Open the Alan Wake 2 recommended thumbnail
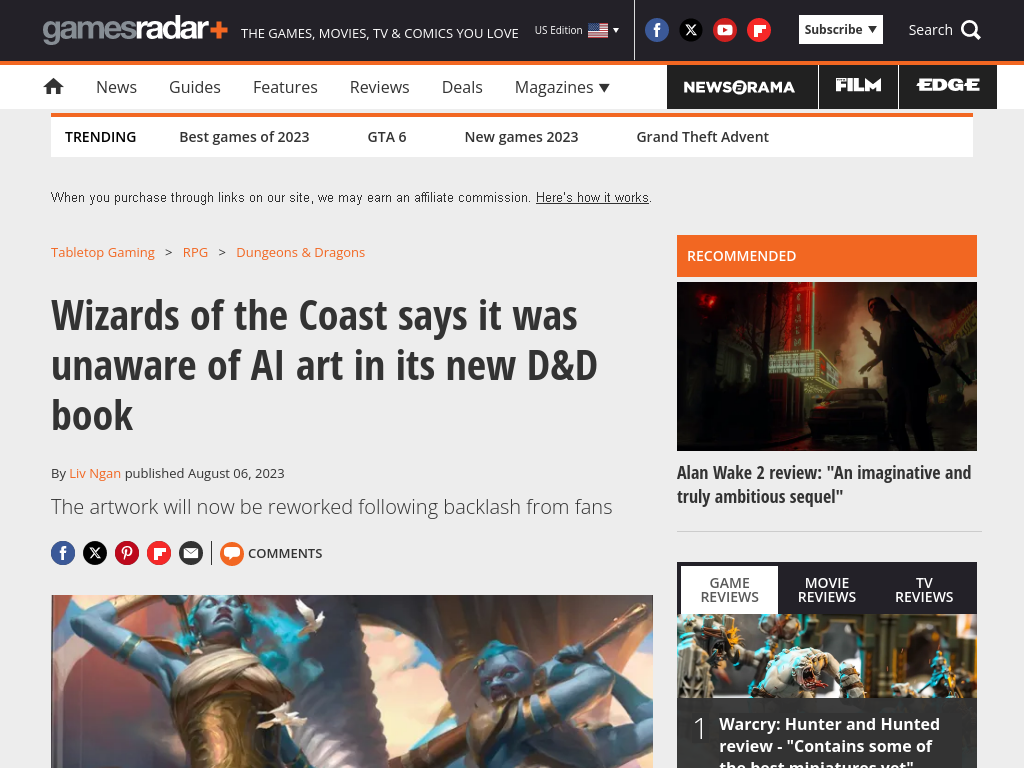Viewport: 1024px width, 768px height. click(x=827, y=366)
